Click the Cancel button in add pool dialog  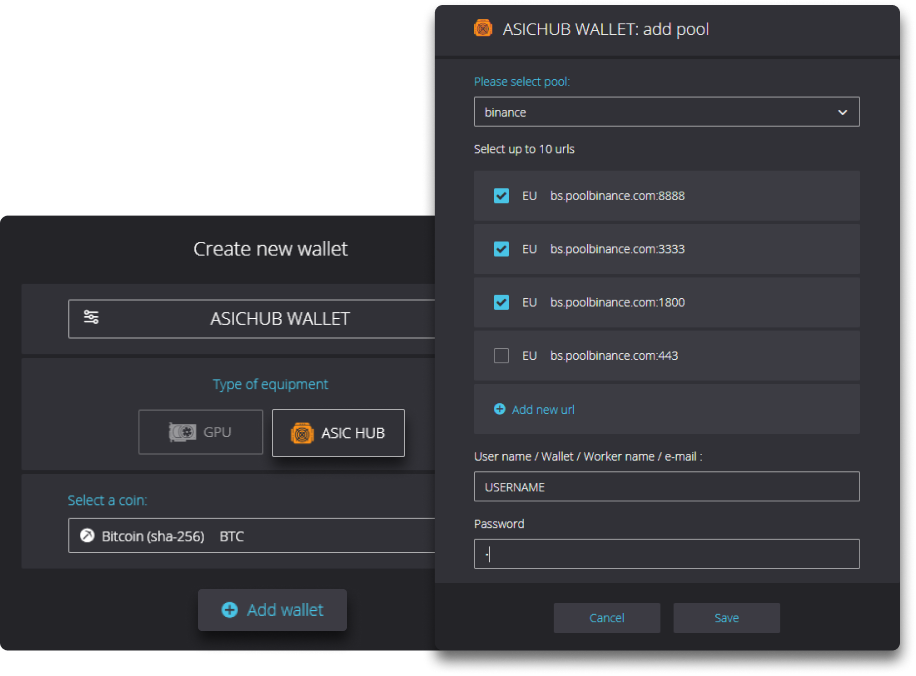(x=607, y=618)
